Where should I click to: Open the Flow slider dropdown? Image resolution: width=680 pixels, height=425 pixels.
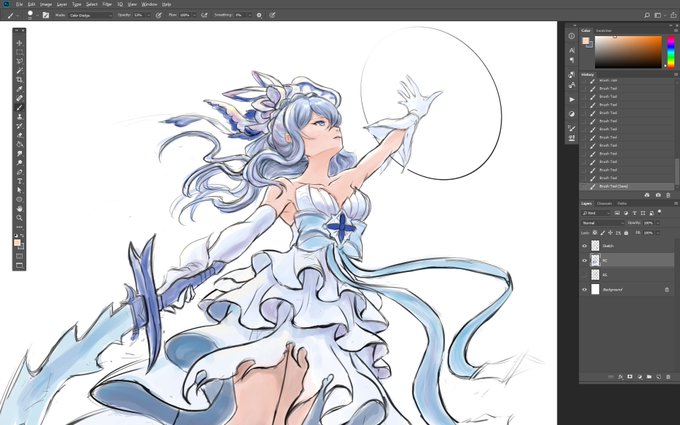(x=194, y=15)
